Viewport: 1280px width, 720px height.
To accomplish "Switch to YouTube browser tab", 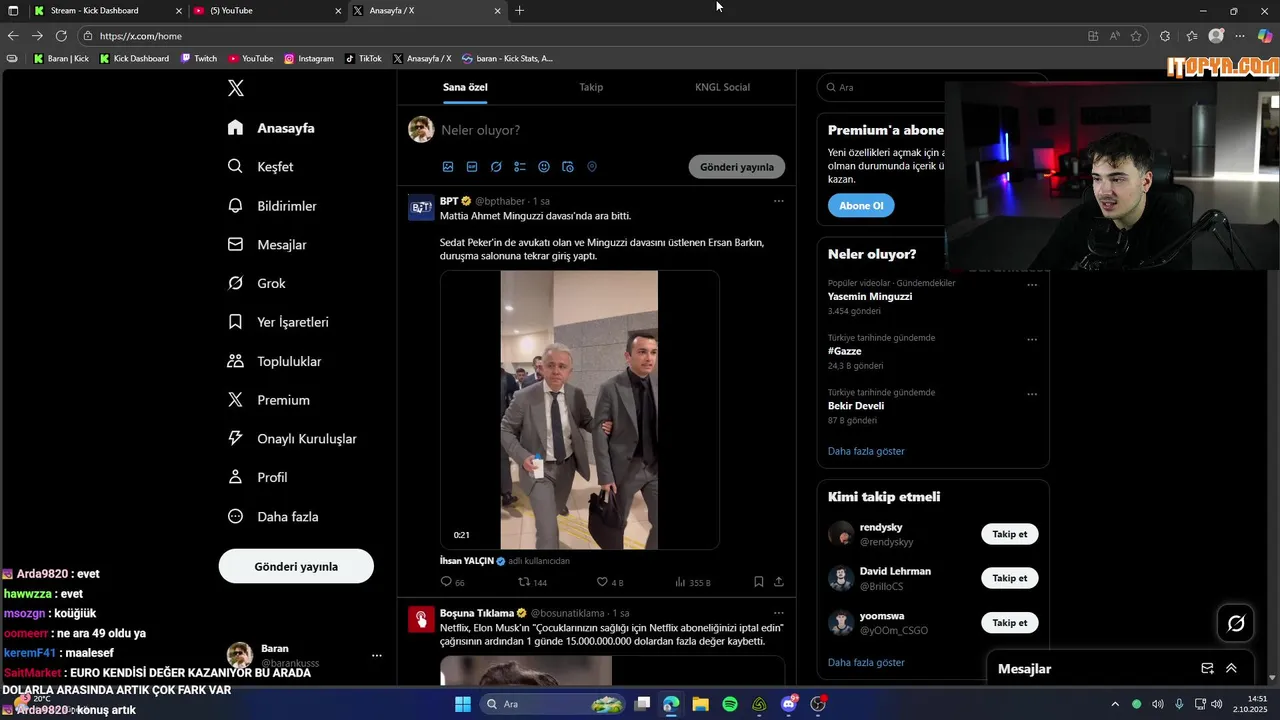I will (267, 11).
